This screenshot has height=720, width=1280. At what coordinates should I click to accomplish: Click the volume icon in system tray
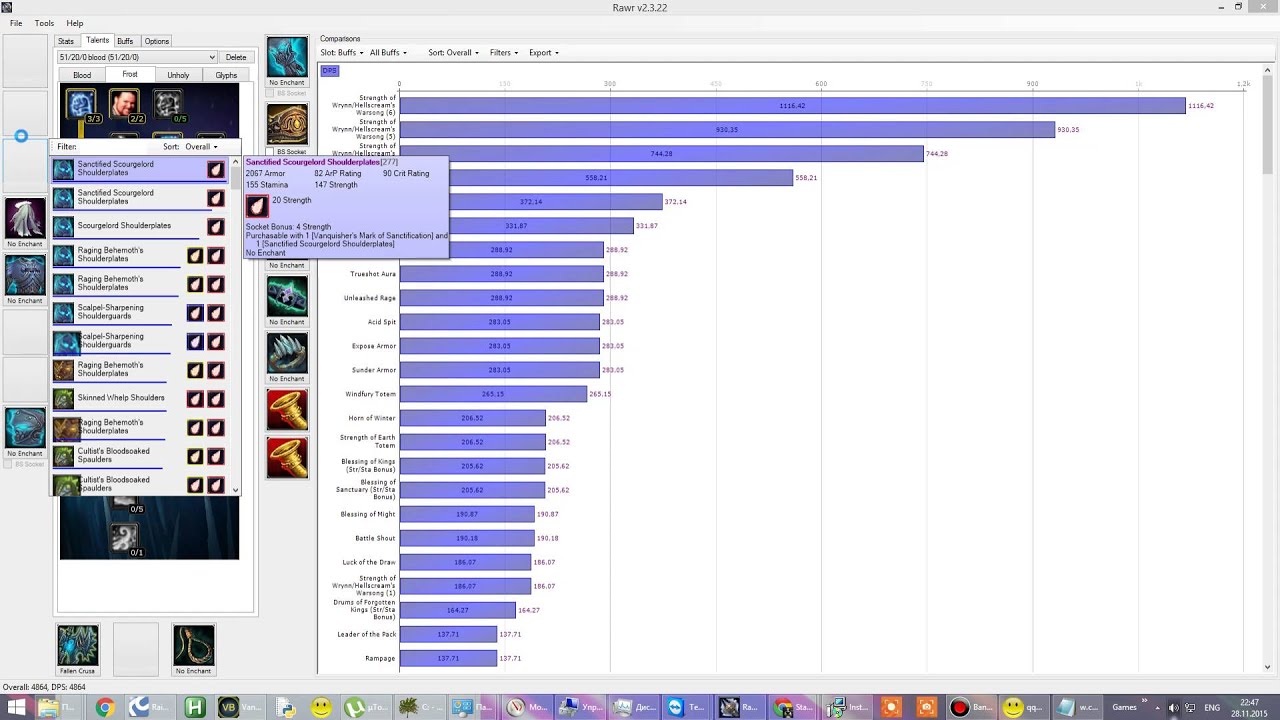click(x=1173, y=707)
